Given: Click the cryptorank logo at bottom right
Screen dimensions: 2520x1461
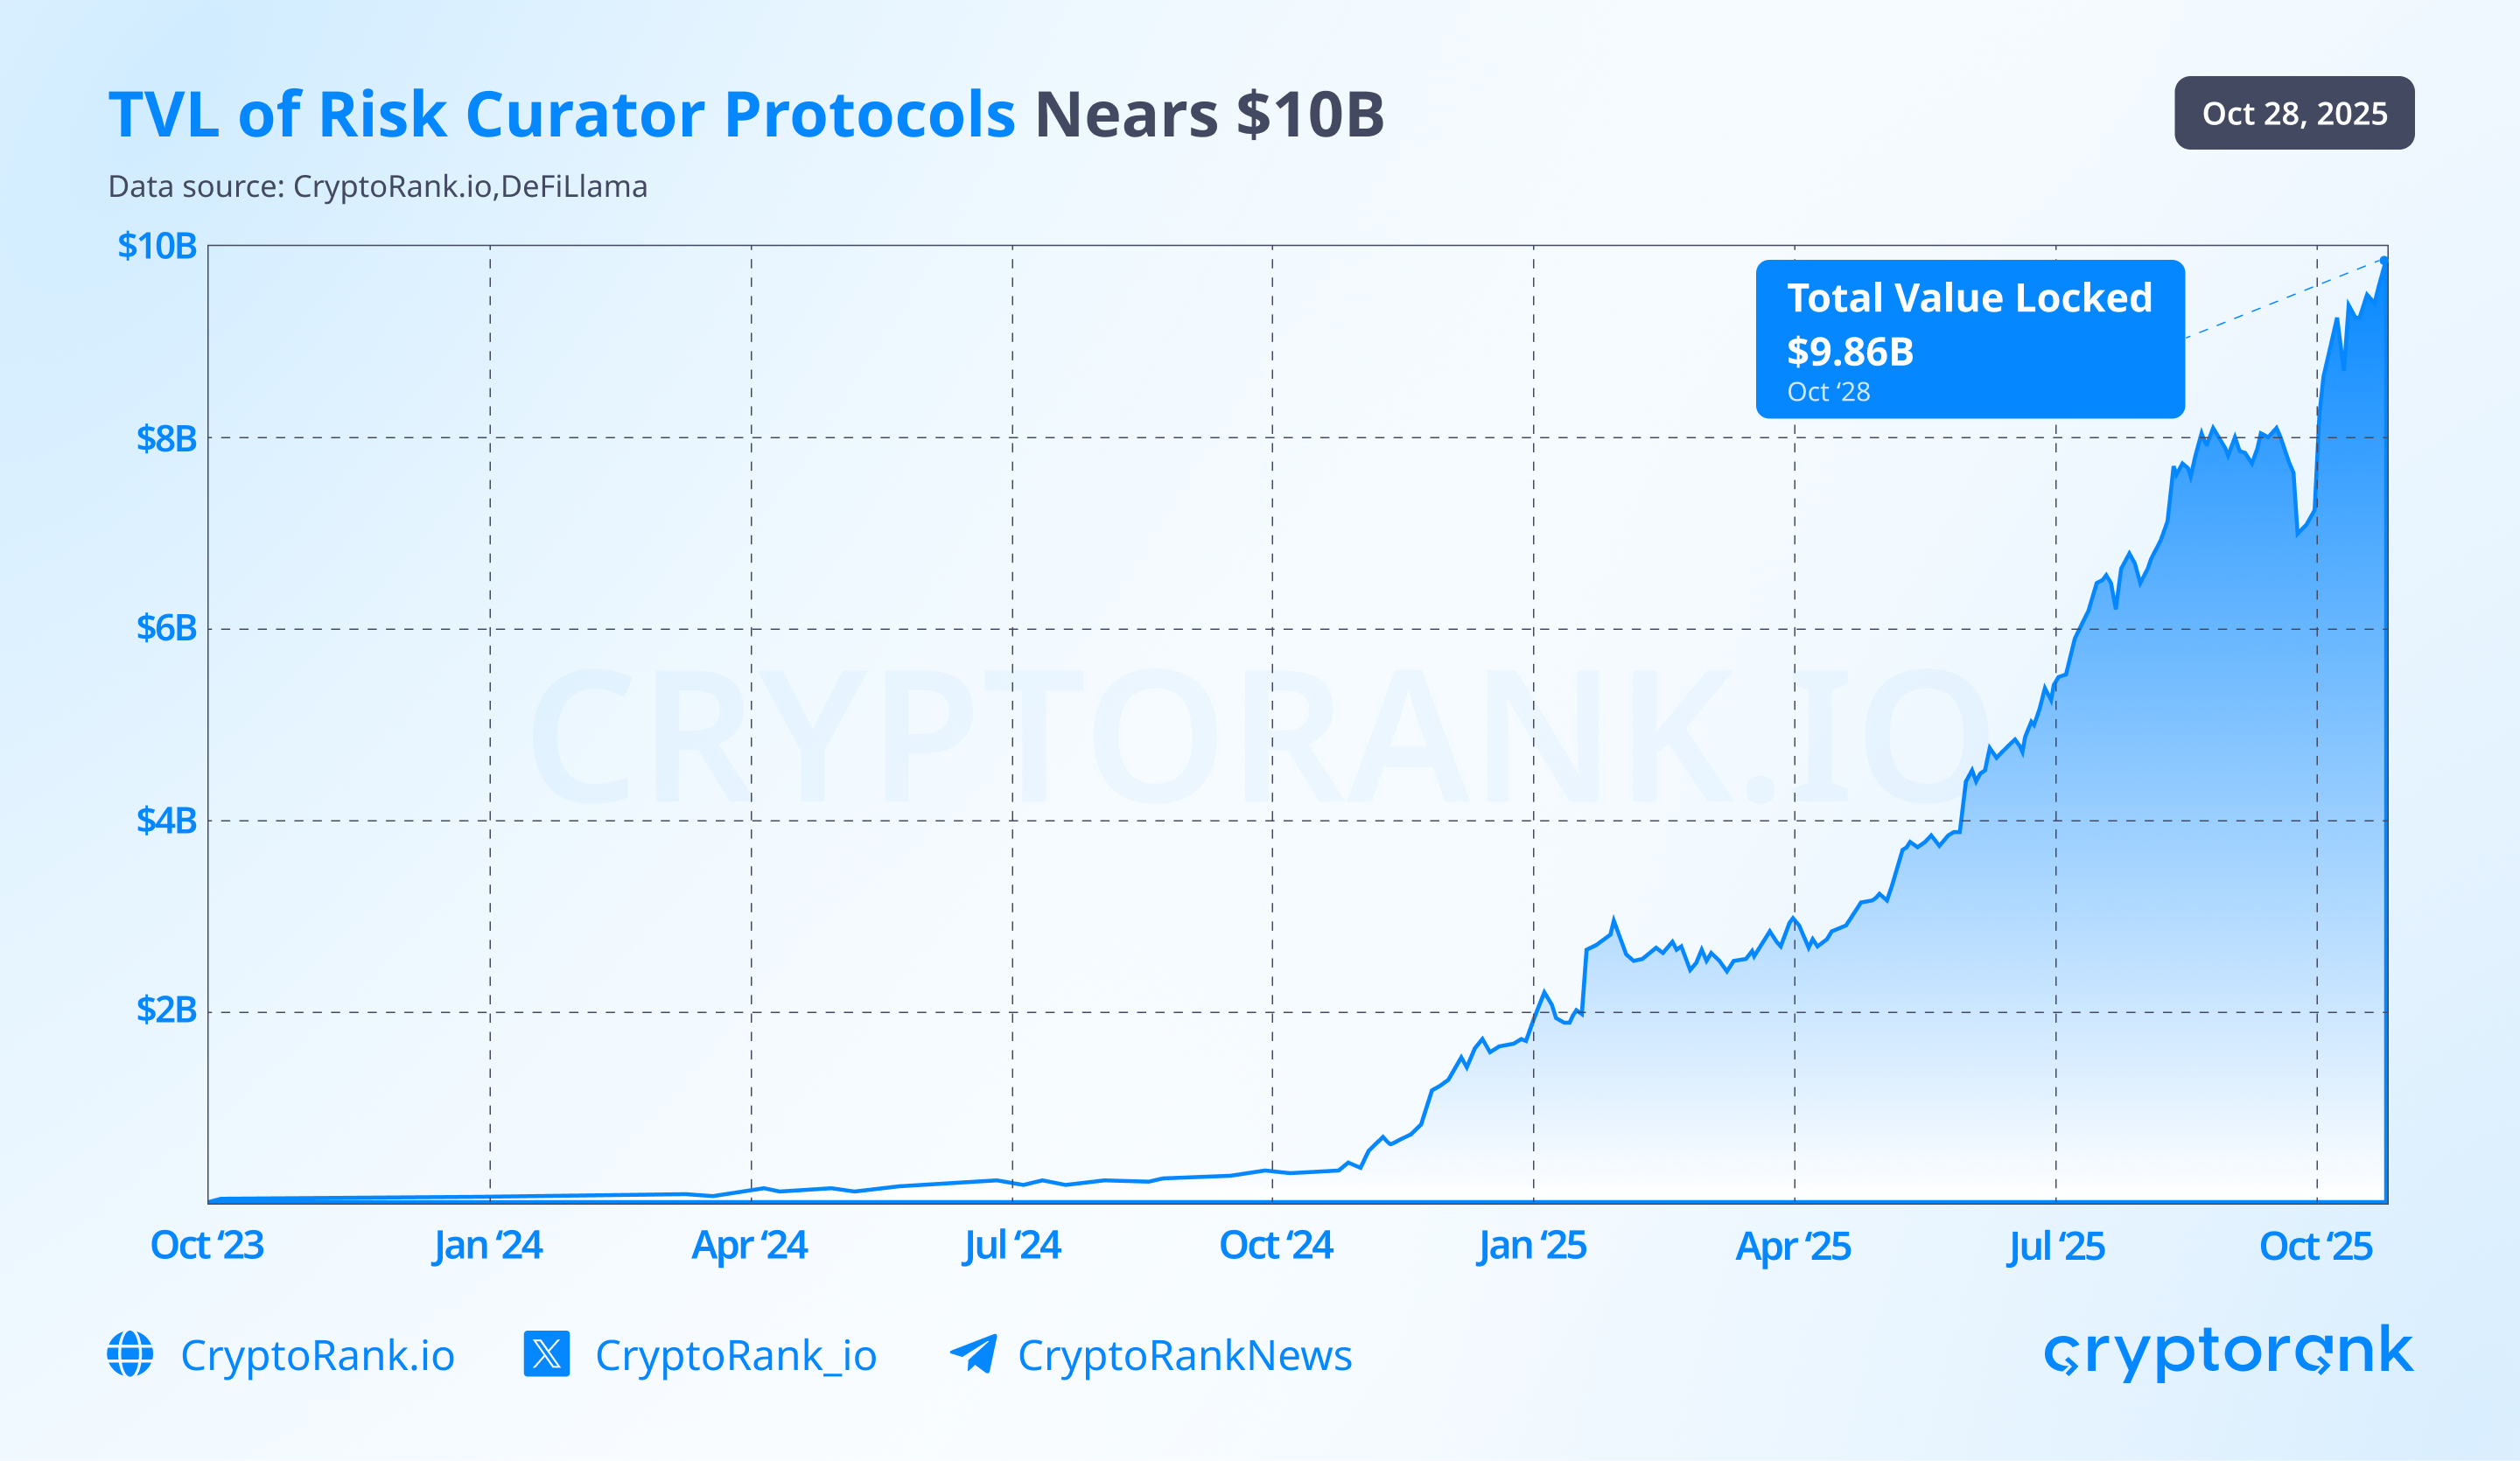Looking at the screenshot, I should pyautogui.click(x=2228, y=1352).
